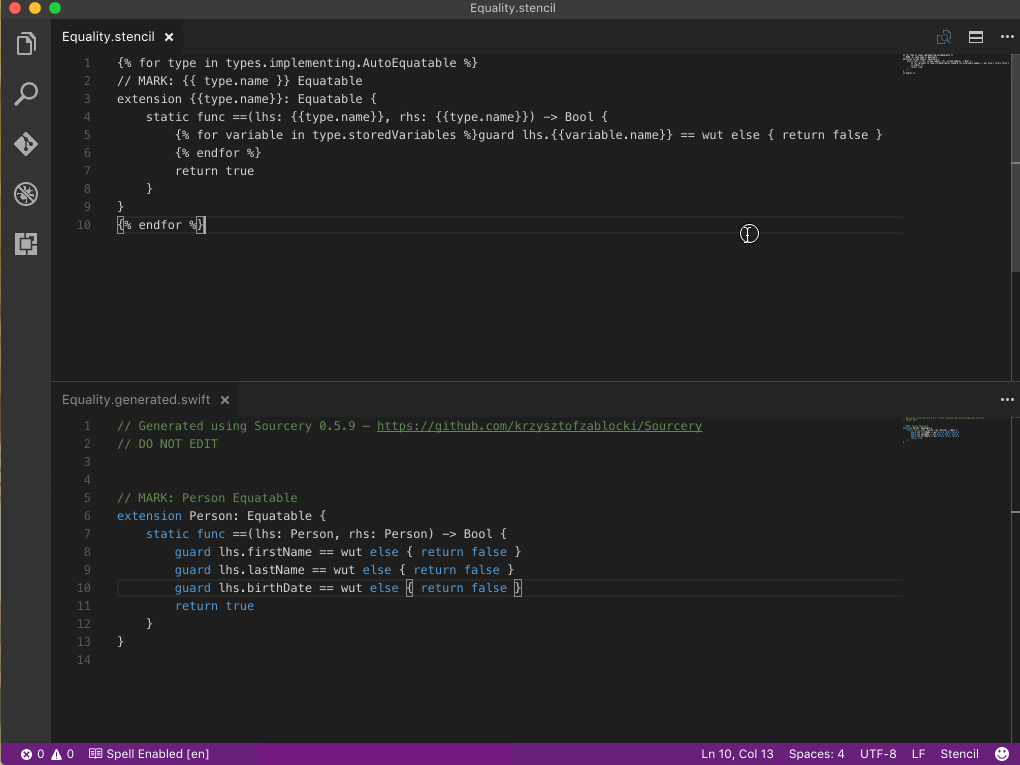Viewport: 1020px width, 765px height.
Task: Open the Source Control (Git) view
Action: (x=26, y=144)
